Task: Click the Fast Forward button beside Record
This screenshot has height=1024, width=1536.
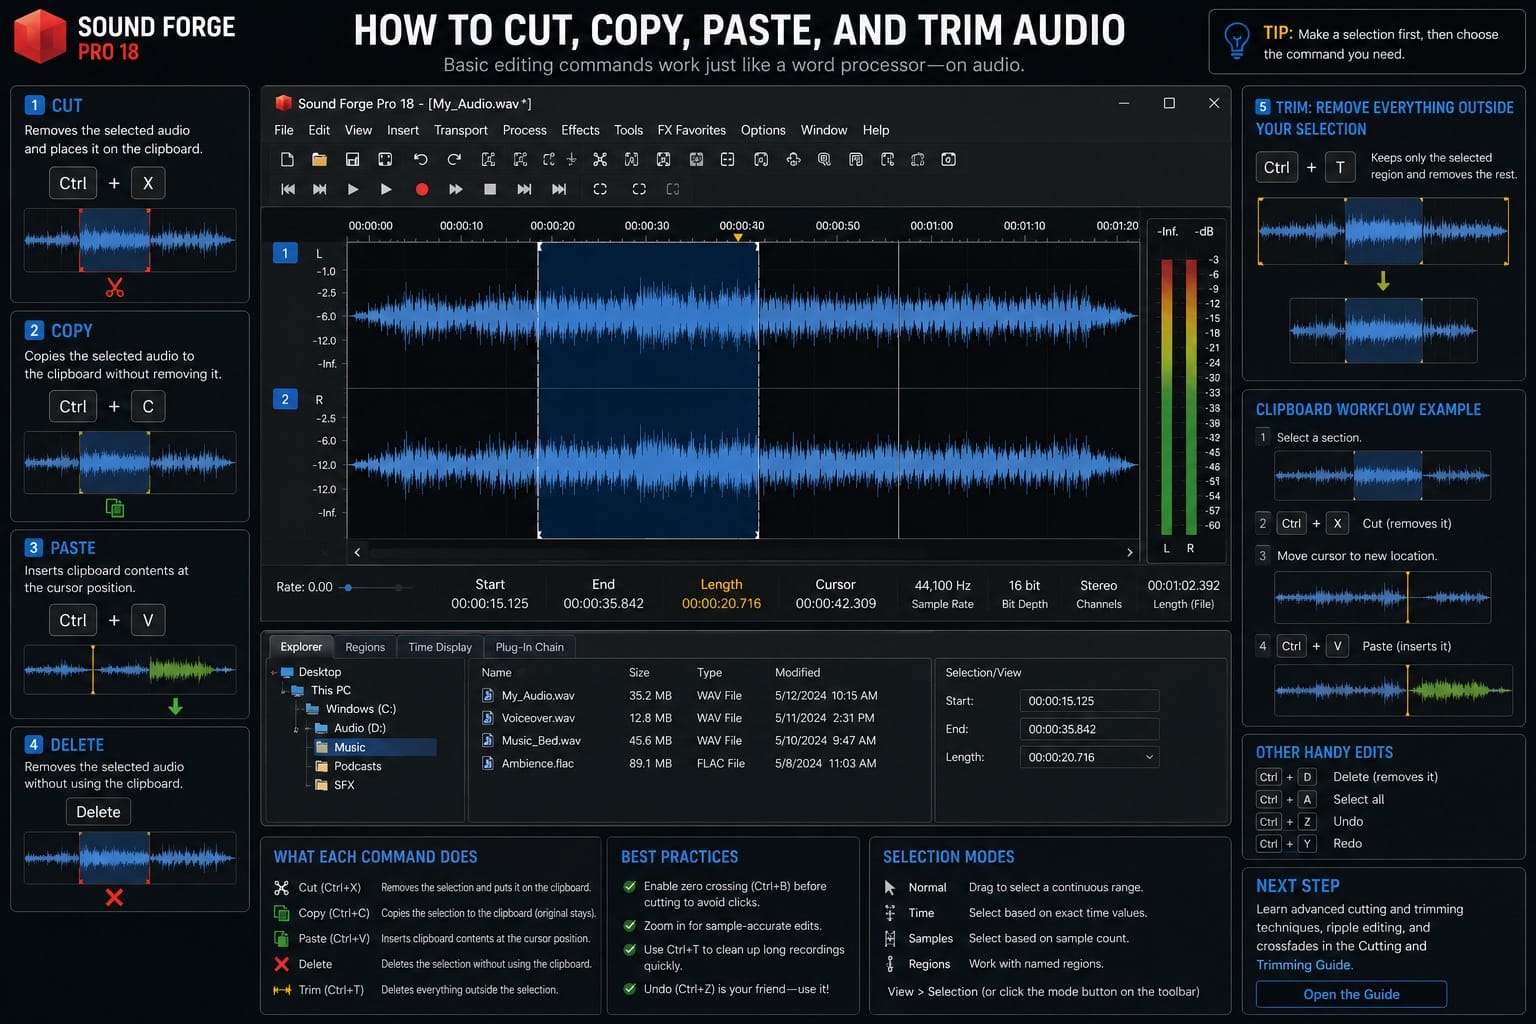Action: coord(456,189)
